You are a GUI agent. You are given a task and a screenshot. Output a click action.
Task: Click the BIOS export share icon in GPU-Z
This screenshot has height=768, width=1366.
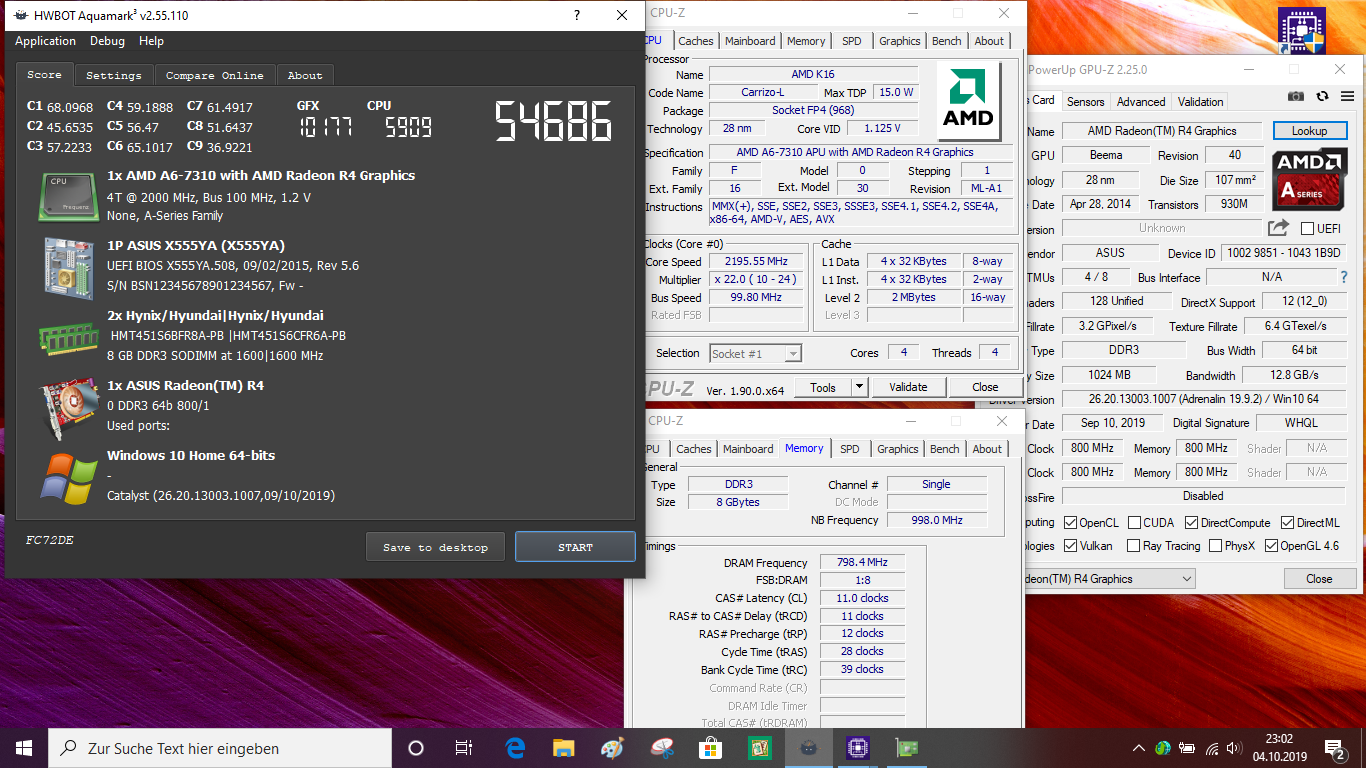pos(1278,228)
